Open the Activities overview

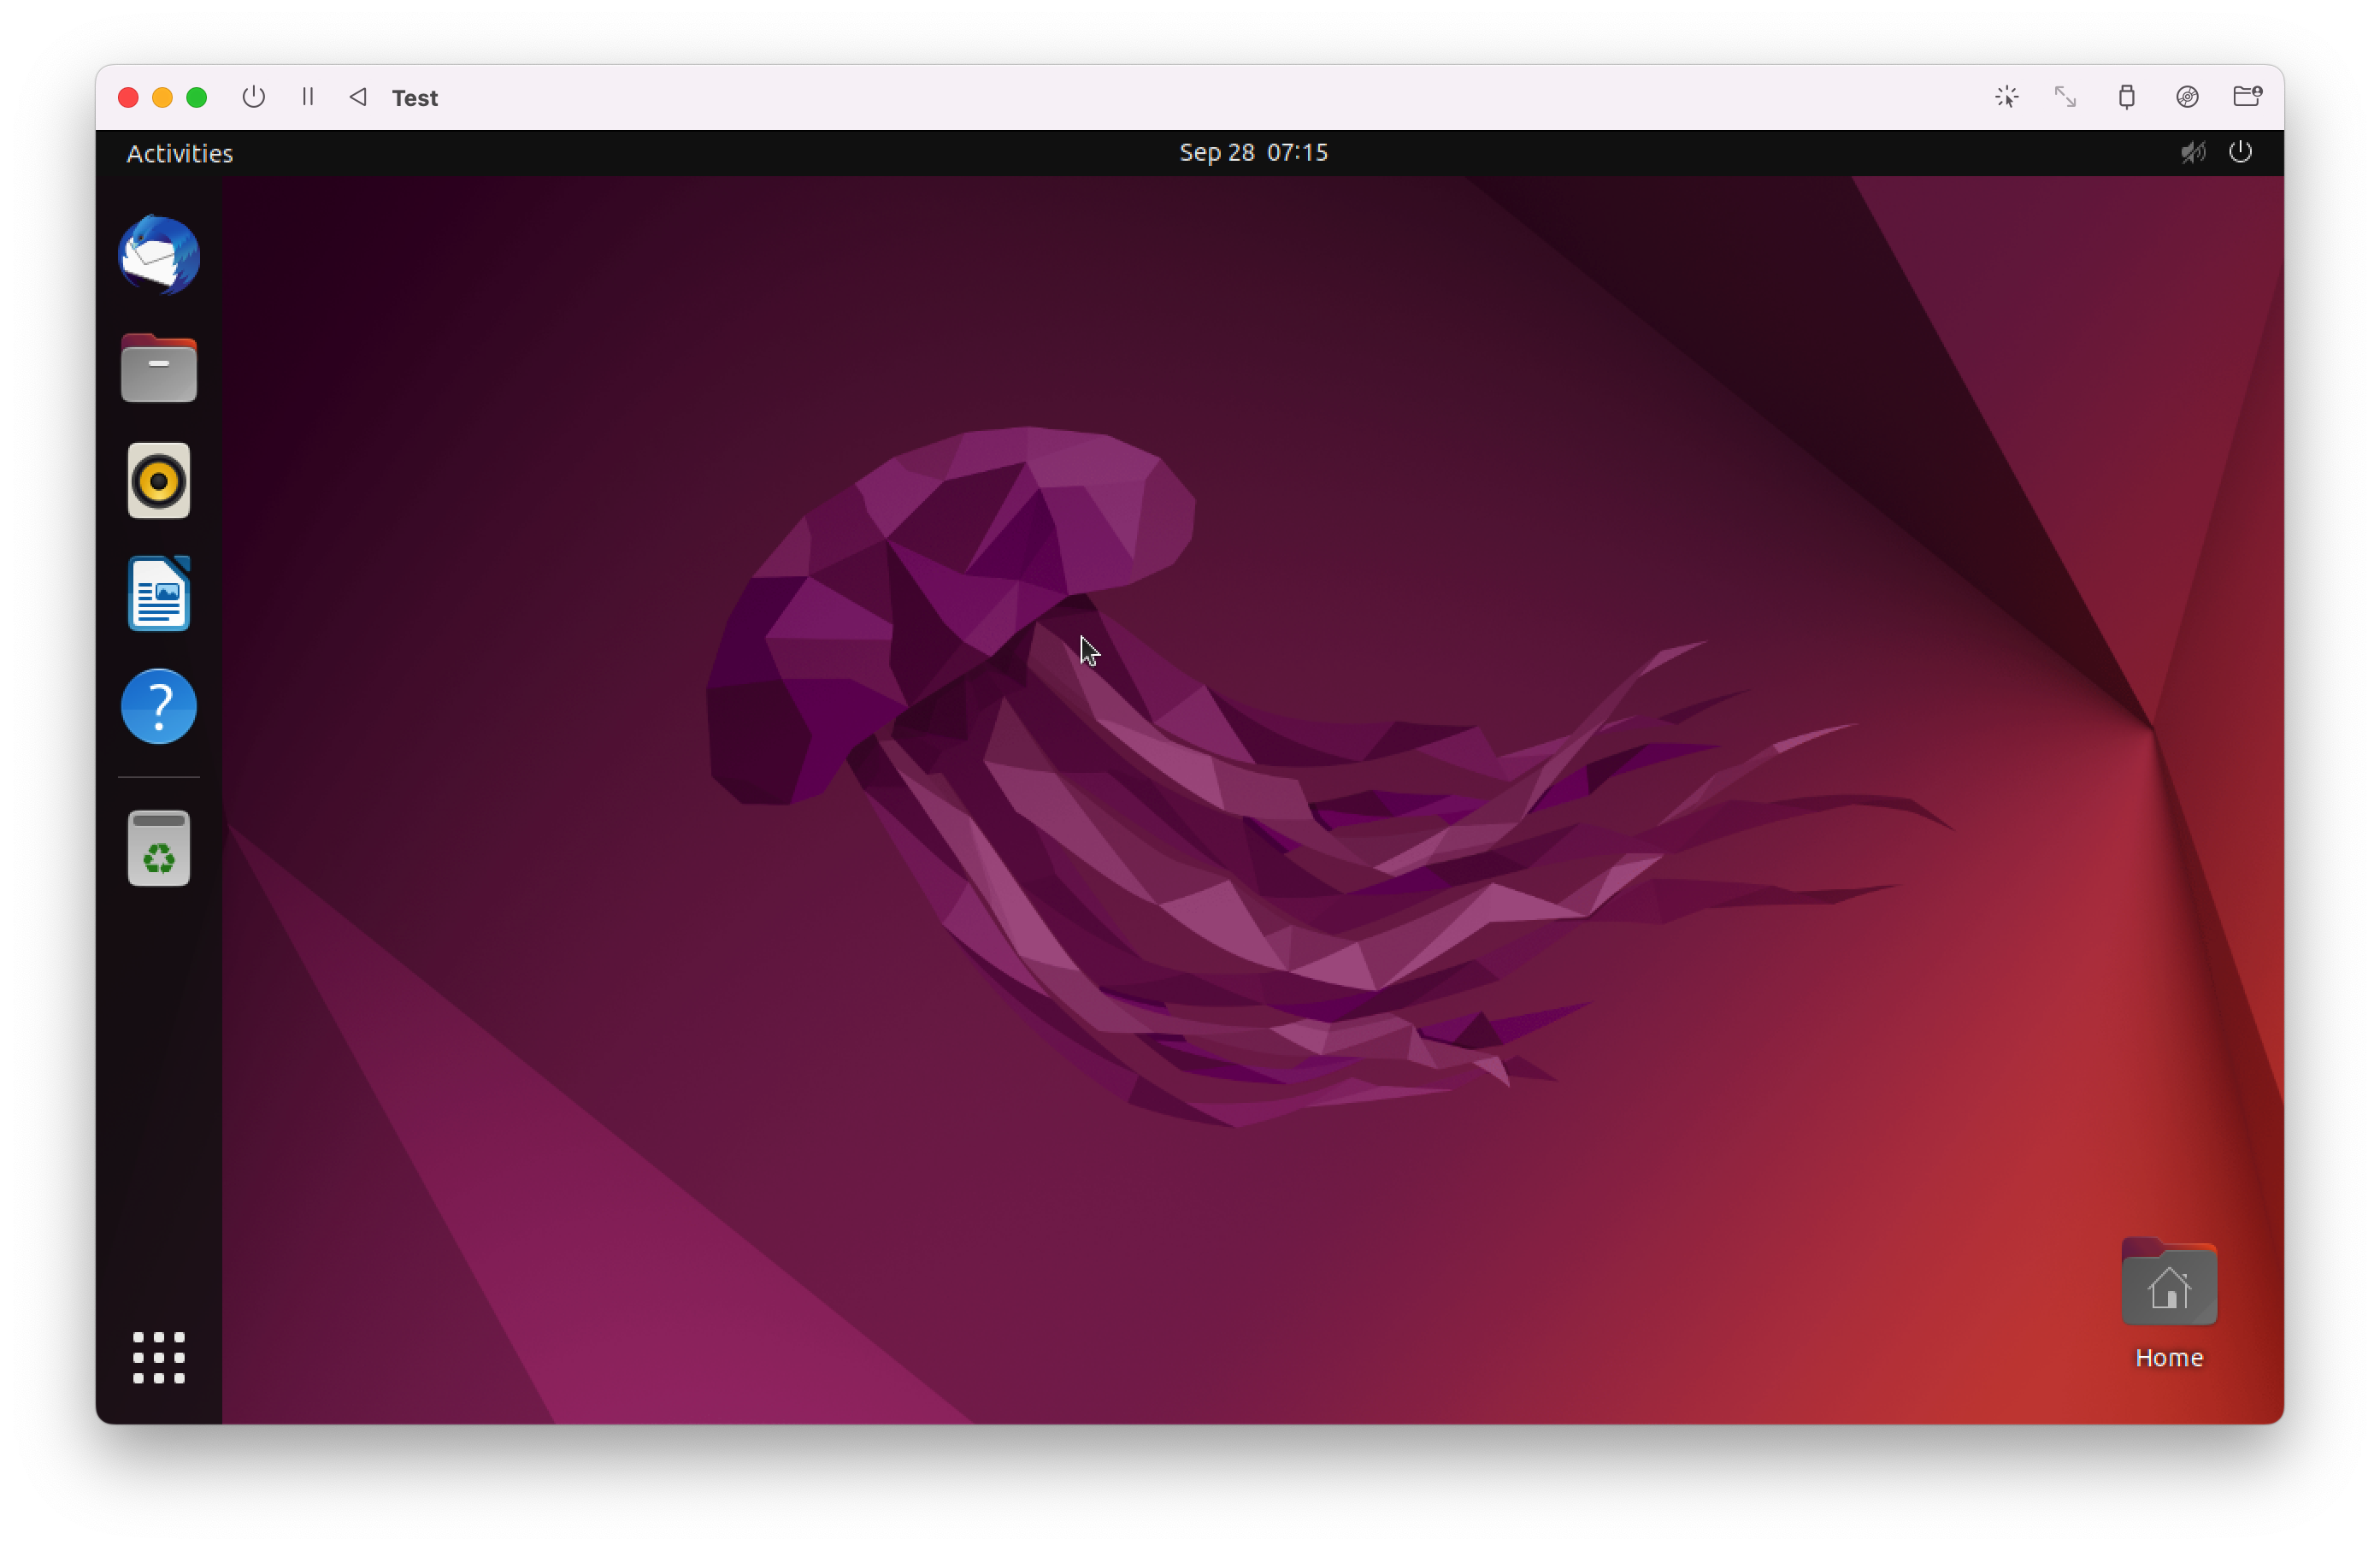[180, 153]
